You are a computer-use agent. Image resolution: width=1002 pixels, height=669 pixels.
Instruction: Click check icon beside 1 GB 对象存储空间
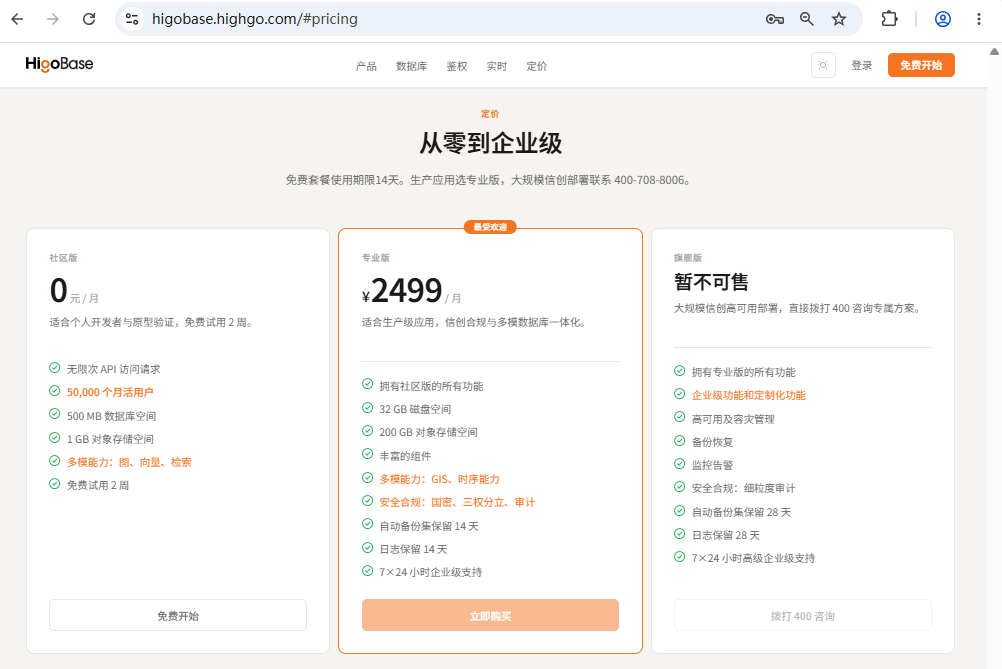pyautogui.click(x=54, y=437)
